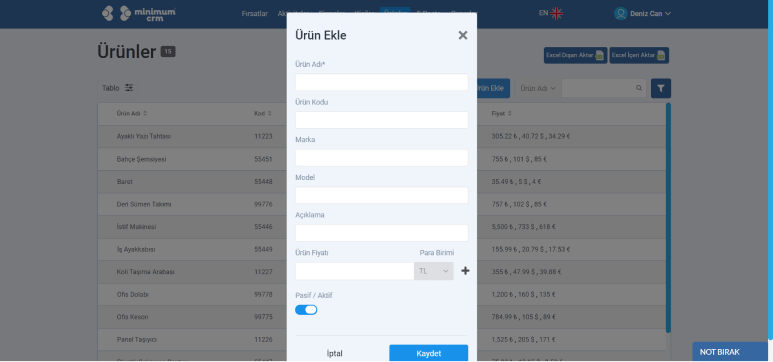The image size is (773, 362).
Task: Click the Deniz Can user avatar icon
Action: pyautogui.click(x=620, y=13)
